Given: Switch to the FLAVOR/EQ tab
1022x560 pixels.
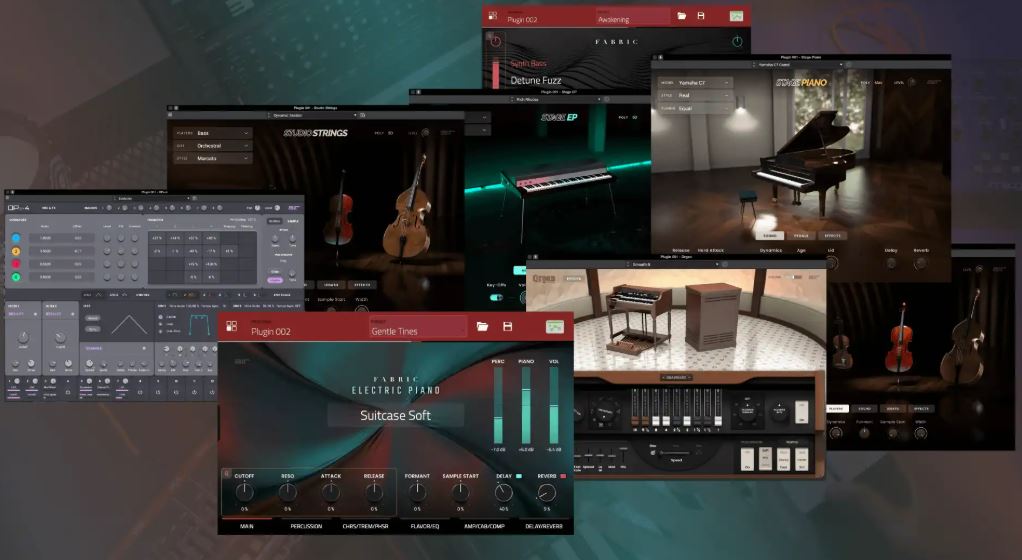Looking at the screenshot, I should click(424, 526).
